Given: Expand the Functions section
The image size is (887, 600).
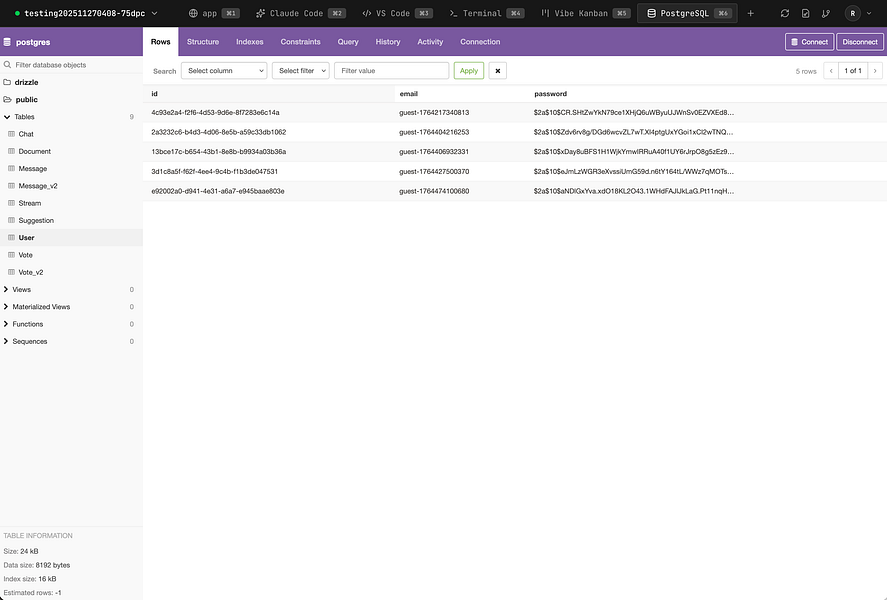Looking at the screenshot, I should pyautogui.click(x=6, y=324).
